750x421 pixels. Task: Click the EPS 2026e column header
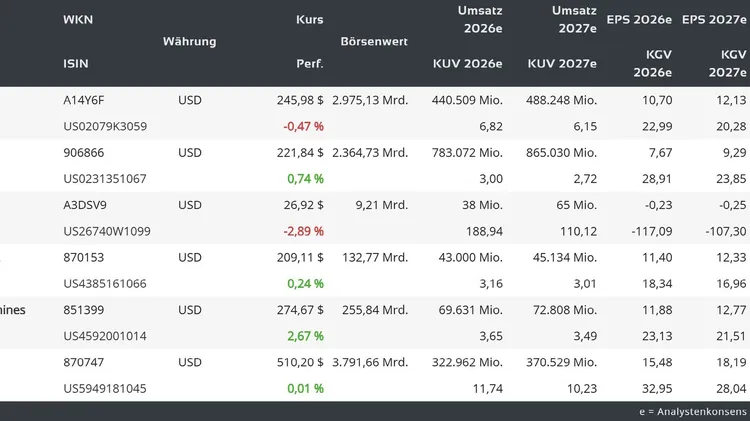[639, 20]
